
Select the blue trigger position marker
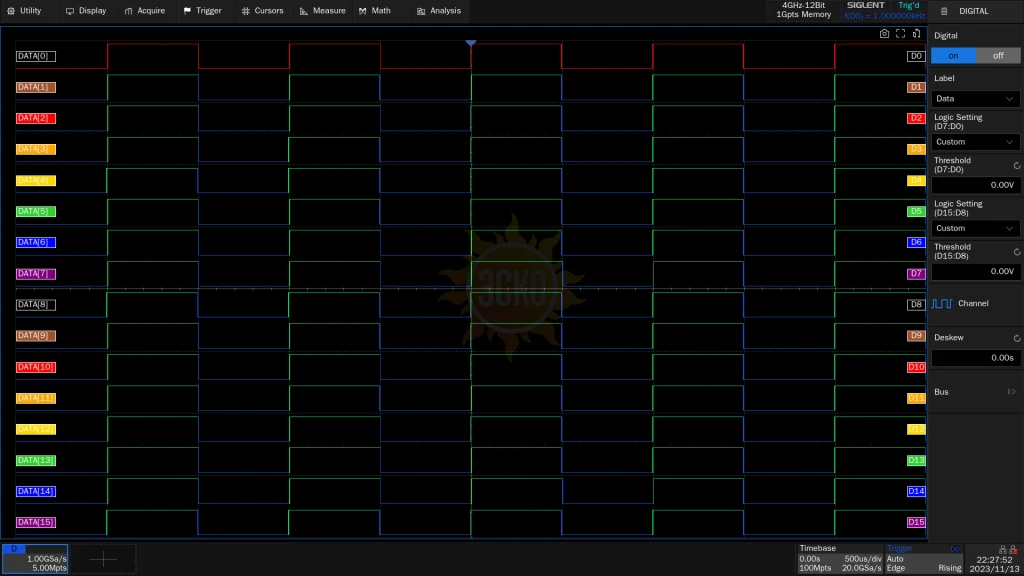[471, 43]
